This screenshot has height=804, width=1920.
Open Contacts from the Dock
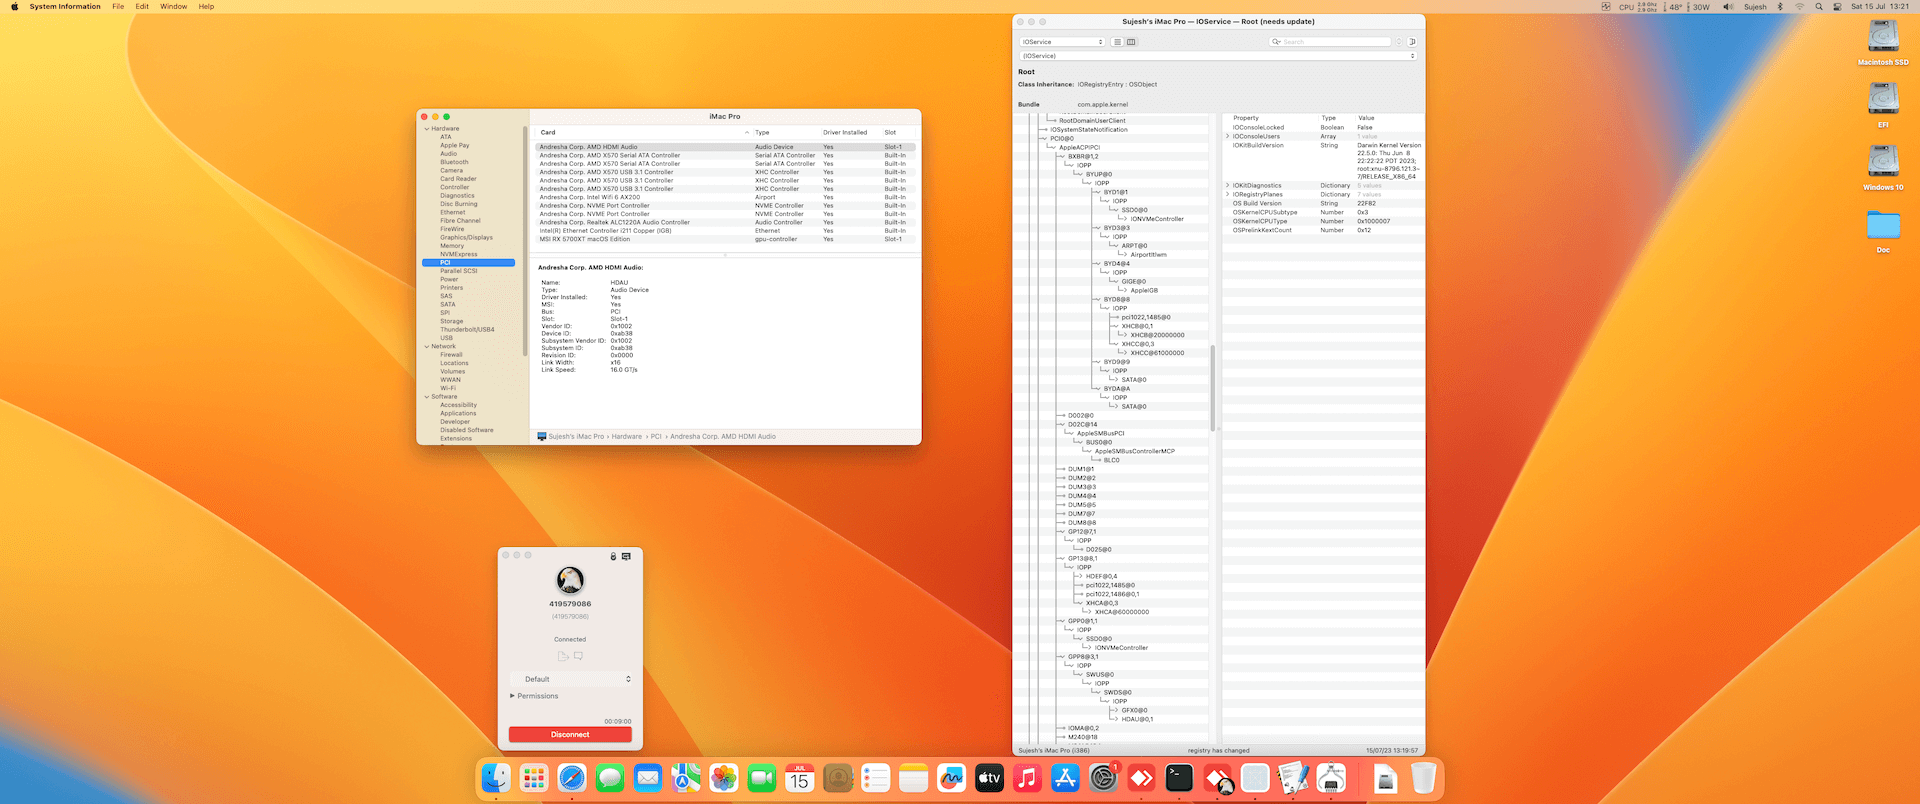pos(838,778)
